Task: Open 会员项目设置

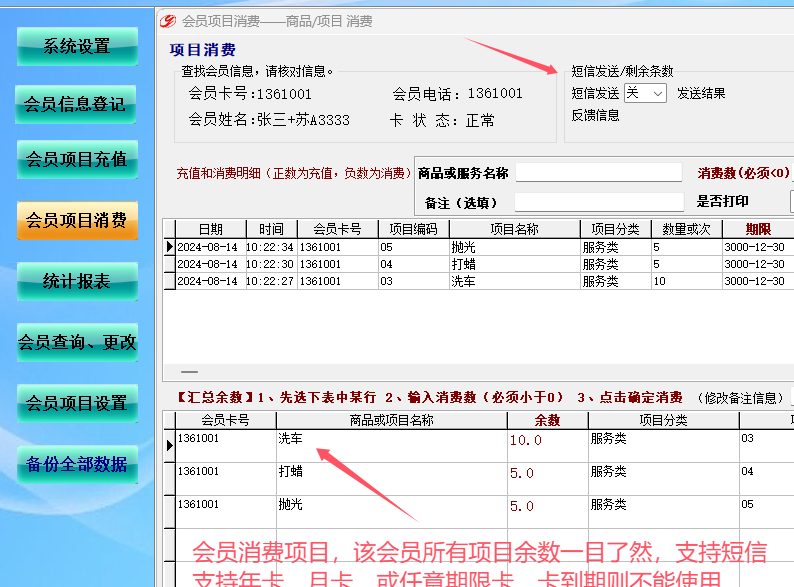Action: (x=77, y=403)
